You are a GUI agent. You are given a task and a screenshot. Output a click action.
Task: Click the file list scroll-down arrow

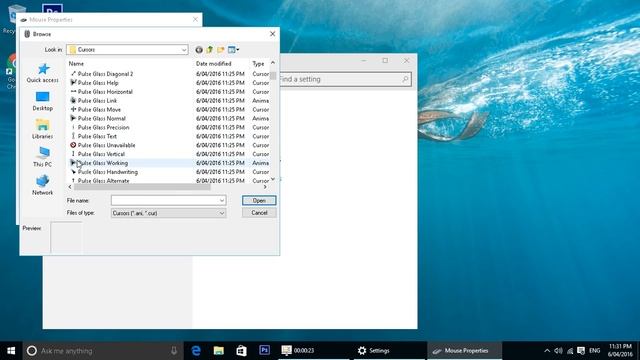click(273, 179)
